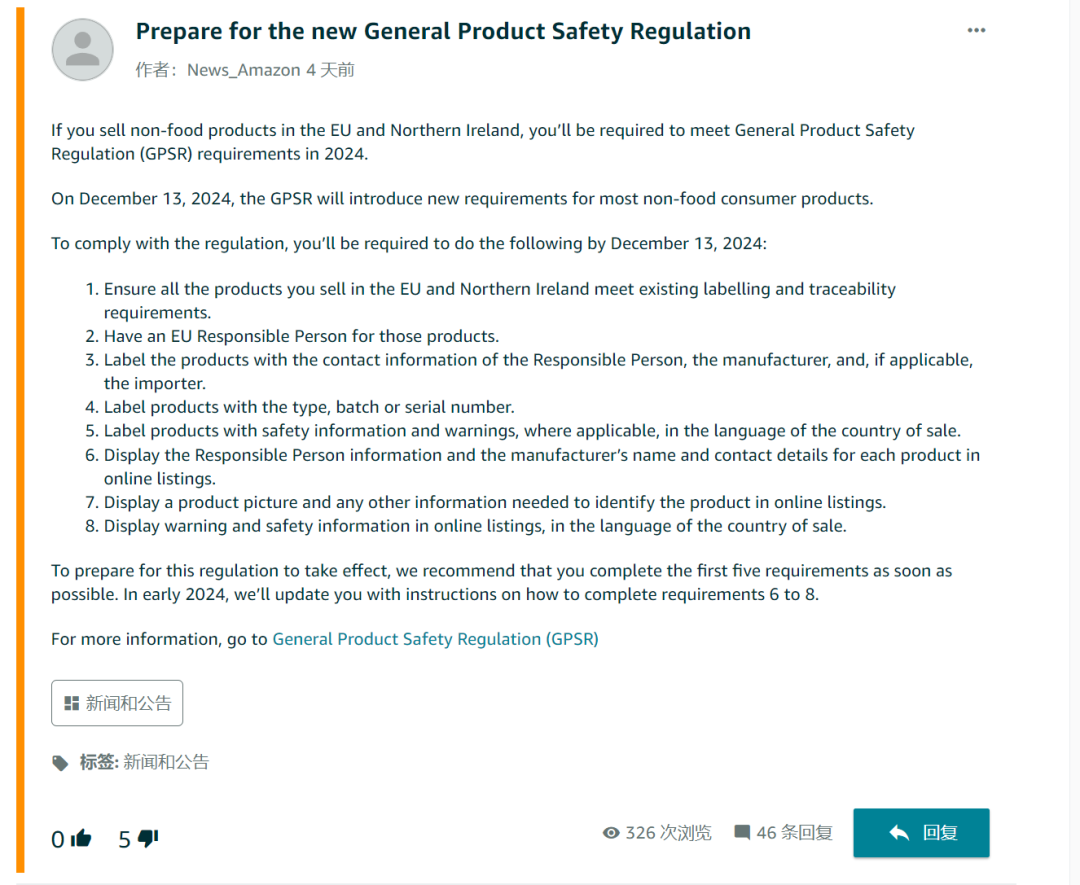1080x885 pixels.
Task: Click the eye icon beside the view count
Action: pyautogui.click(x=611, y=833)
